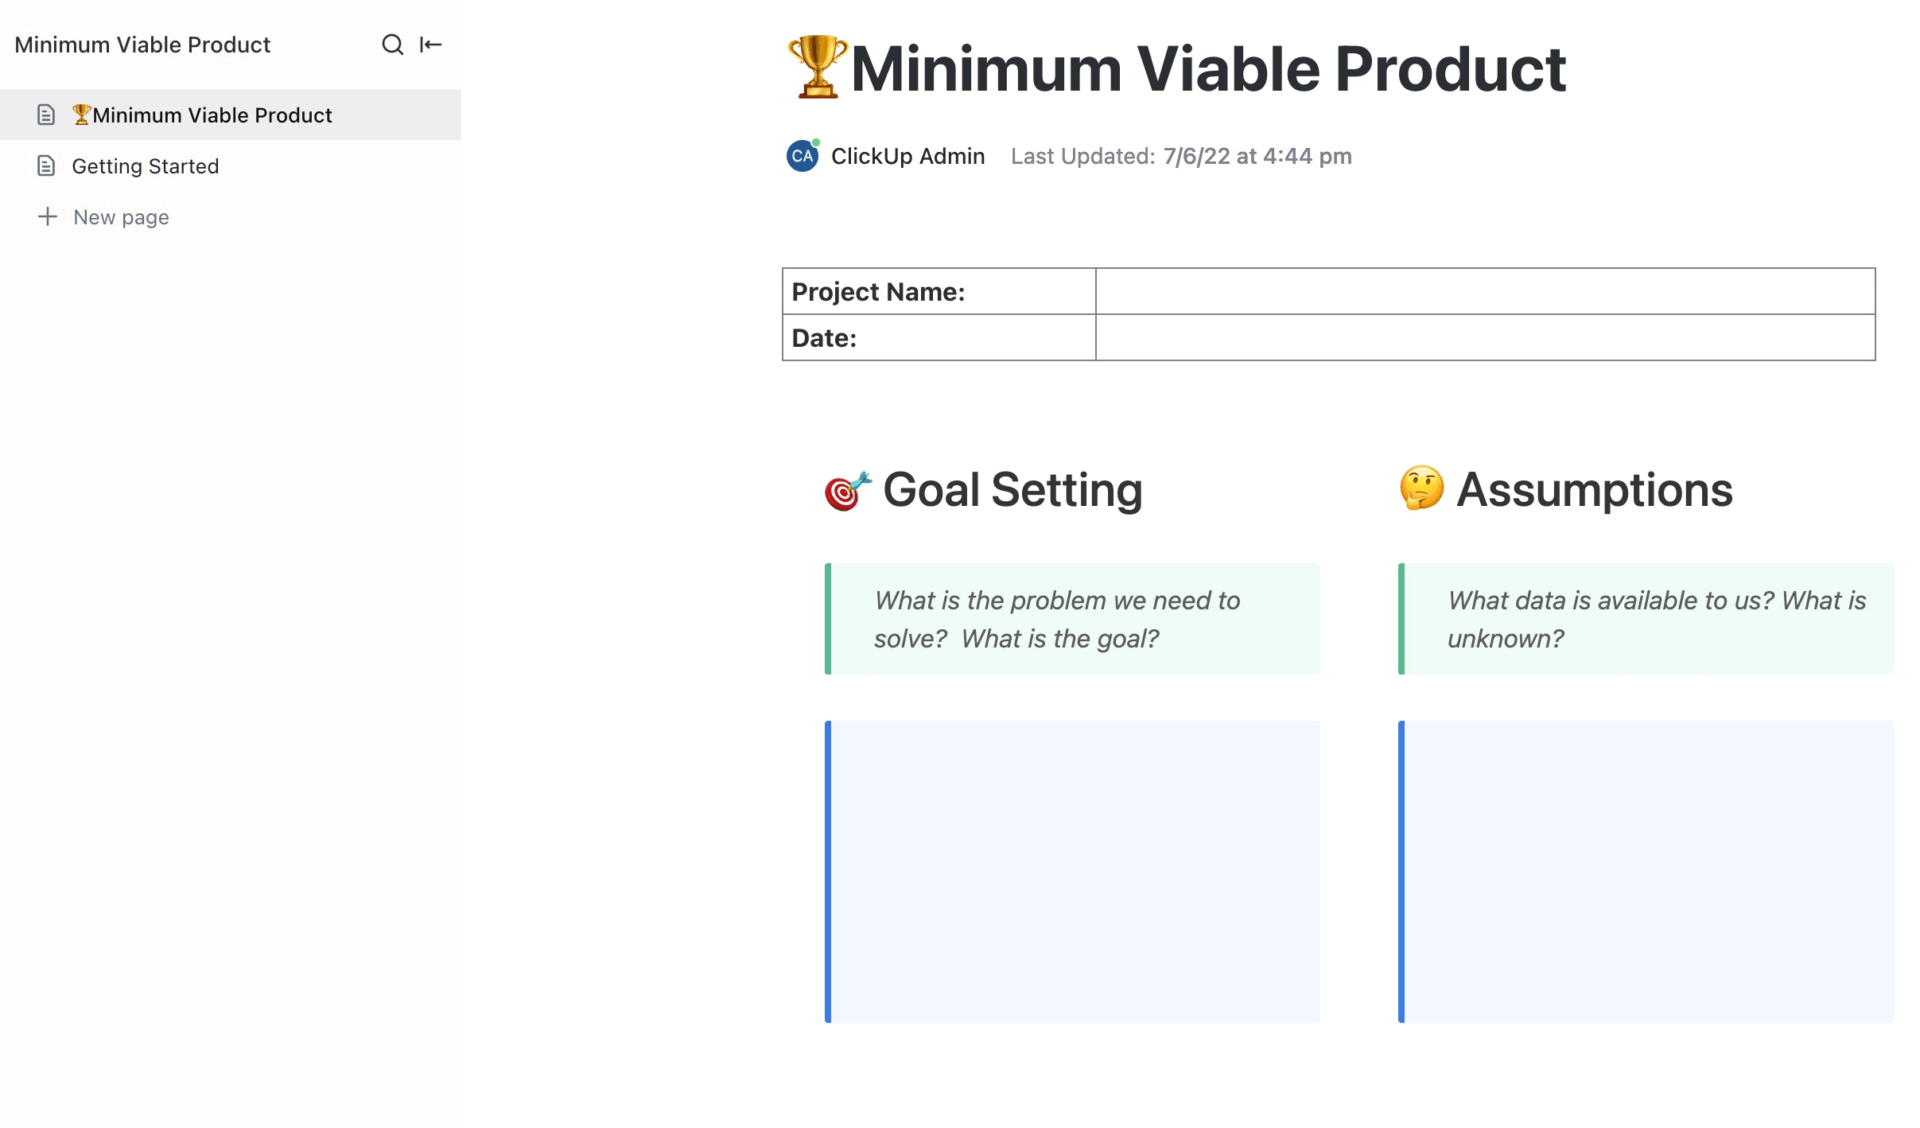Screen dimensions: 1920x1128
Task: Click the ClickUp Admin author name
Action: tap(907, 156)
